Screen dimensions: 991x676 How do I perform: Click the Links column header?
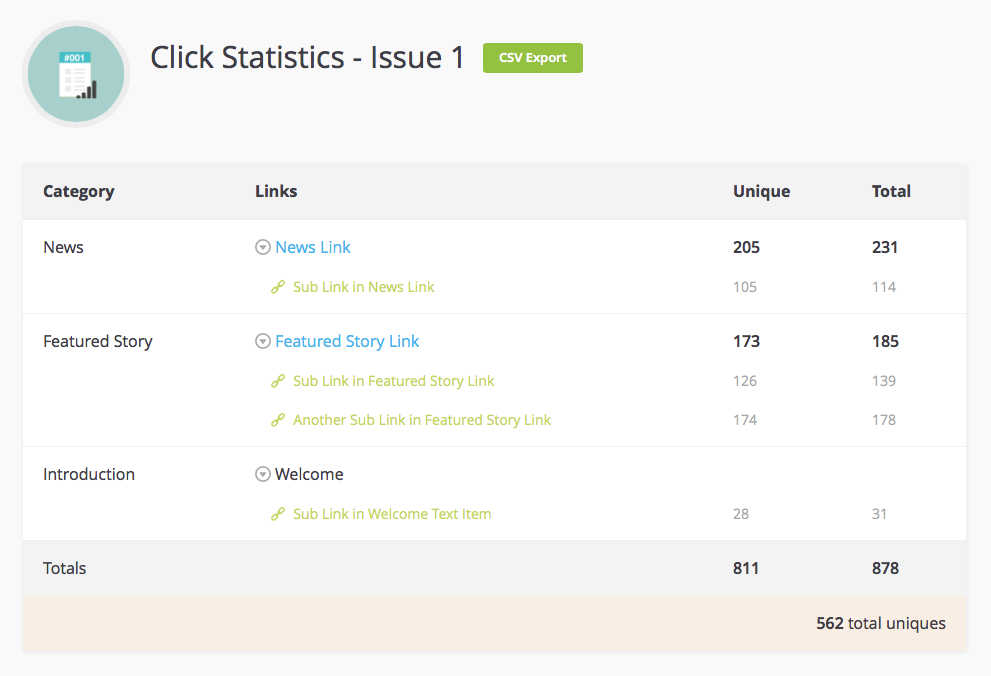[x=276, y=191]
